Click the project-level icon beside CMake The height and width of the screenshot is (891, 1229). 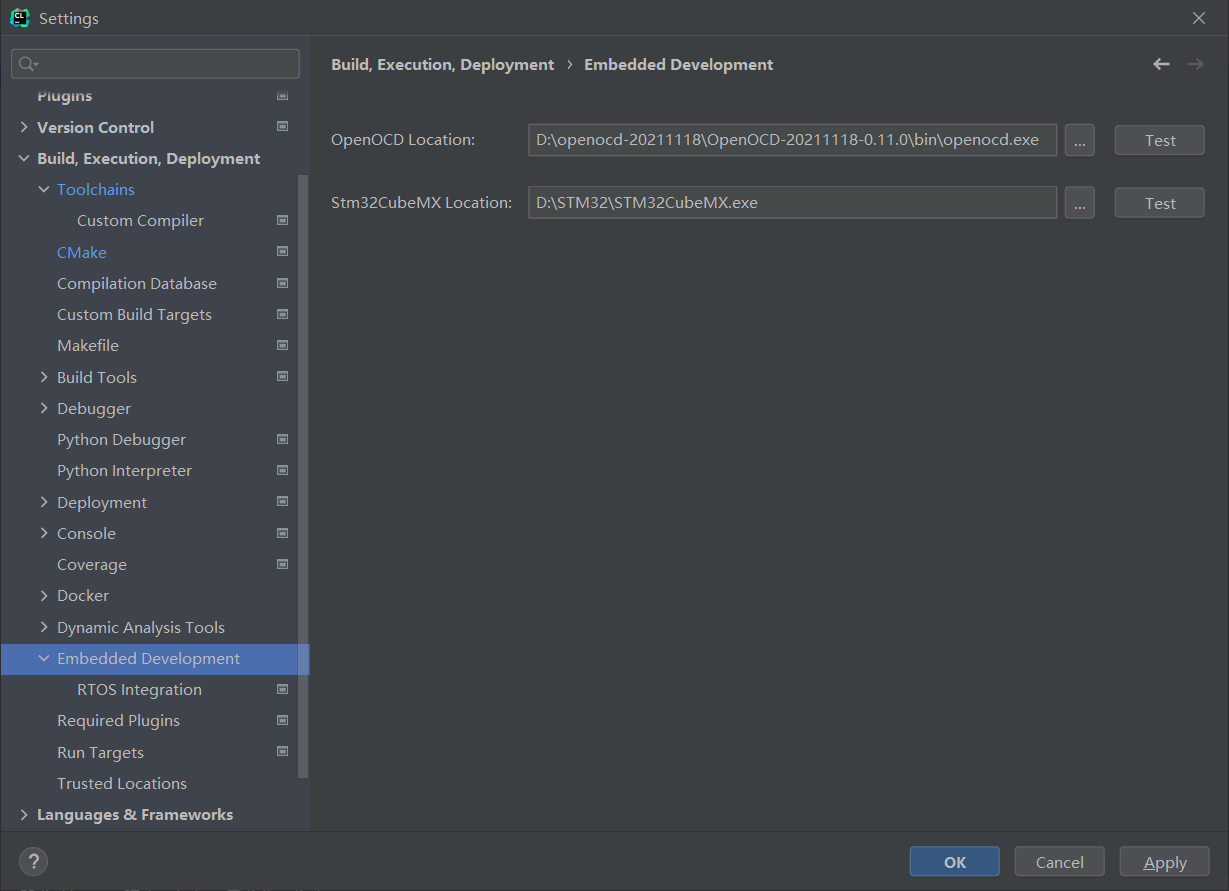(282, 252)
